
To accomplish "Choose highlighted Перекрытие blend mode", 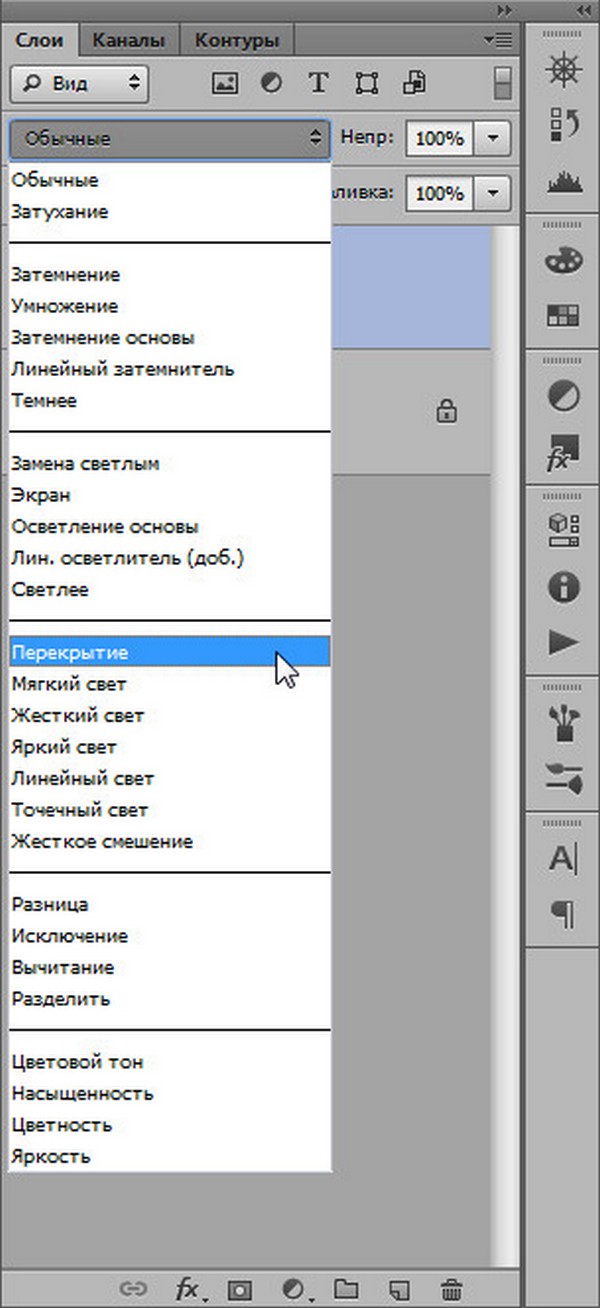I will point(169,652).
